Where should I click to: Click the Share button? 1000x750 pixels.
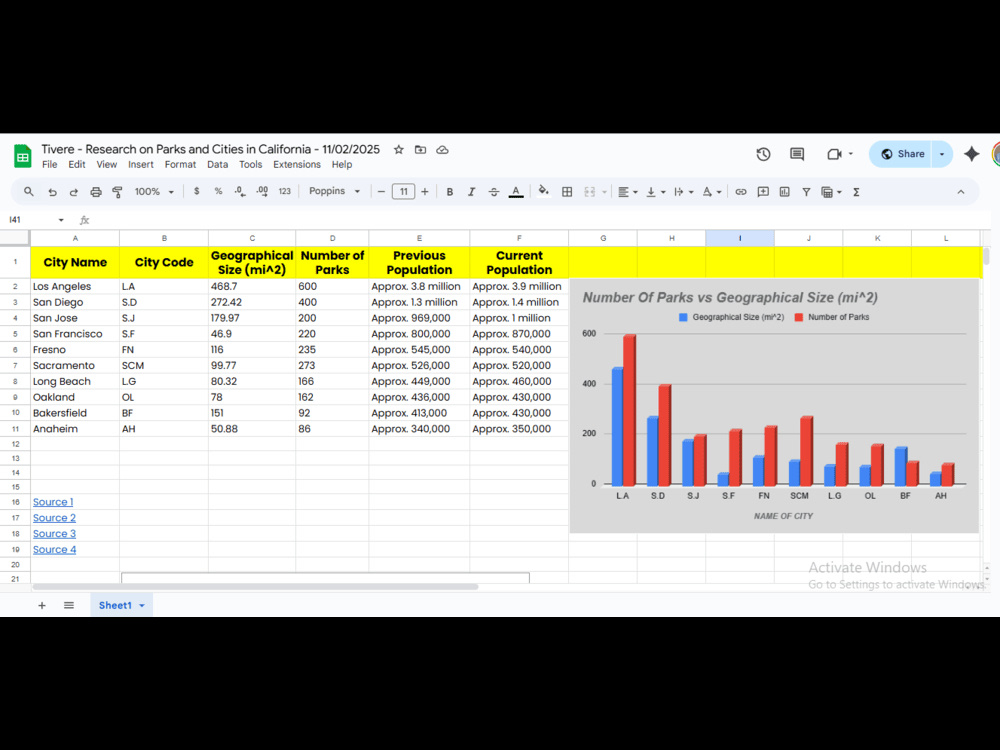pos(901,154)
